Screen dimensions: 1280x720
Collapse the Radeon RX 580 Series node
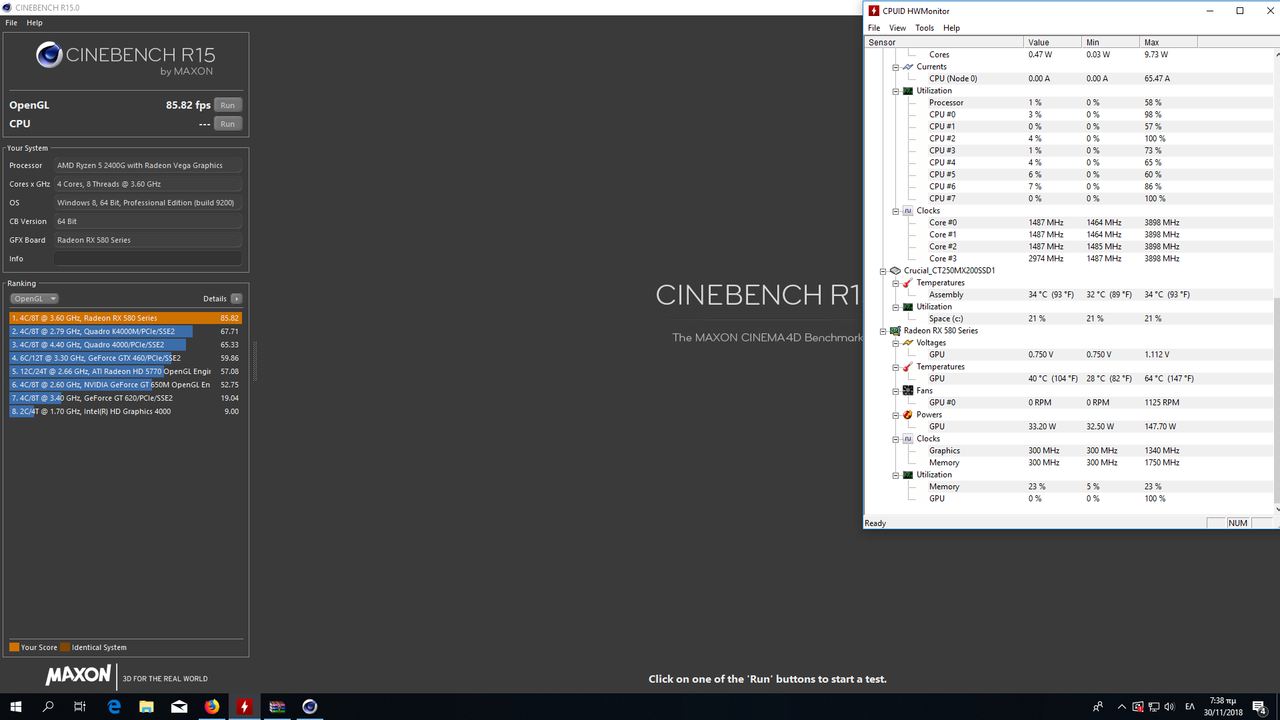(884, 331)
